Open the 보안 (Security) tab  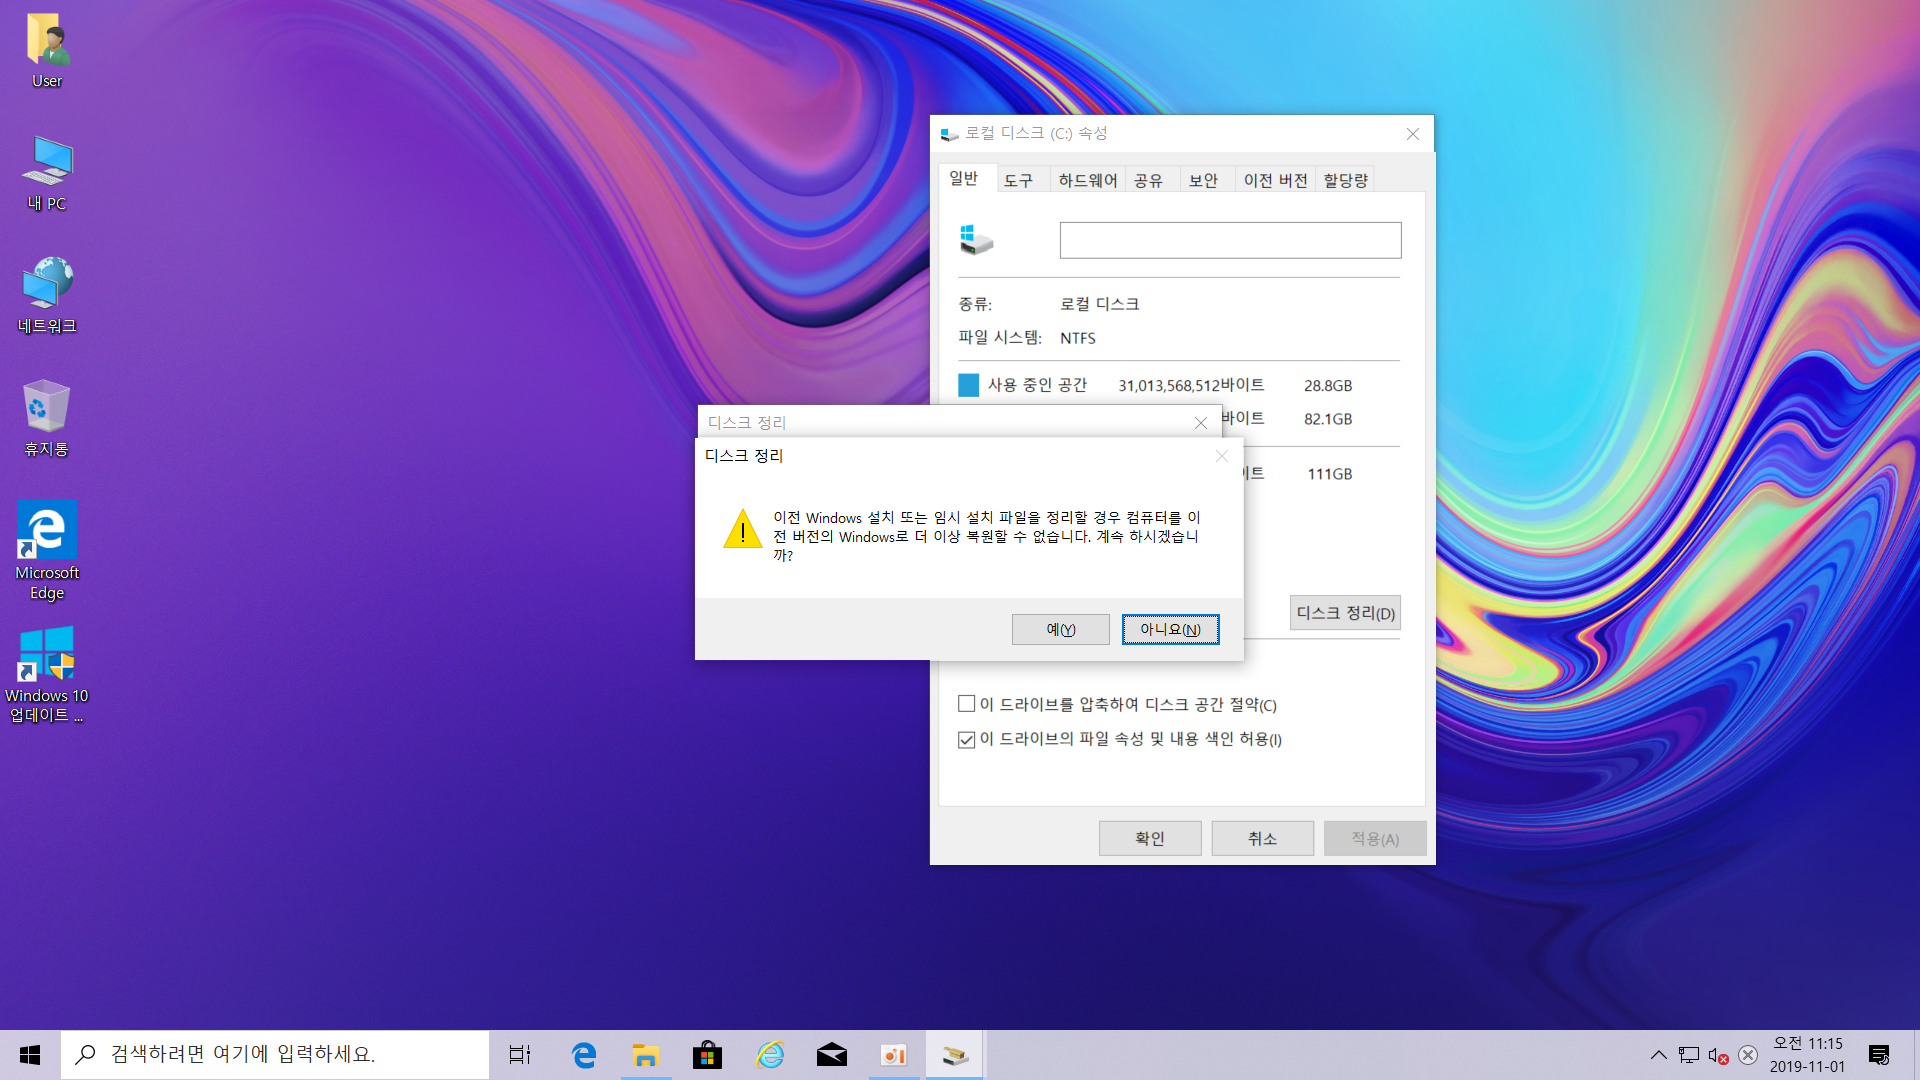pos(1203,180)
